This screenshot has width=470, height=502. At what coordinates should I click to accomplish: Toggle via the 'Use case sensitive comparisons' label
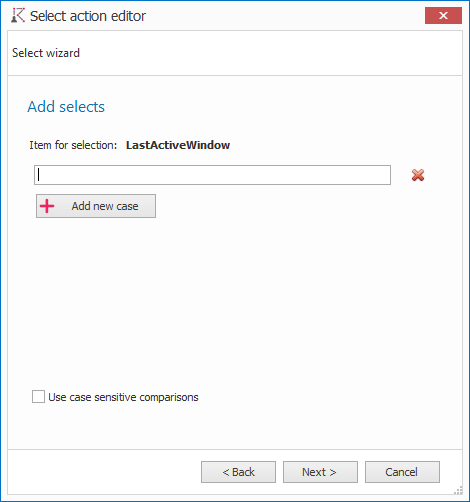click(x=123, y=397)
